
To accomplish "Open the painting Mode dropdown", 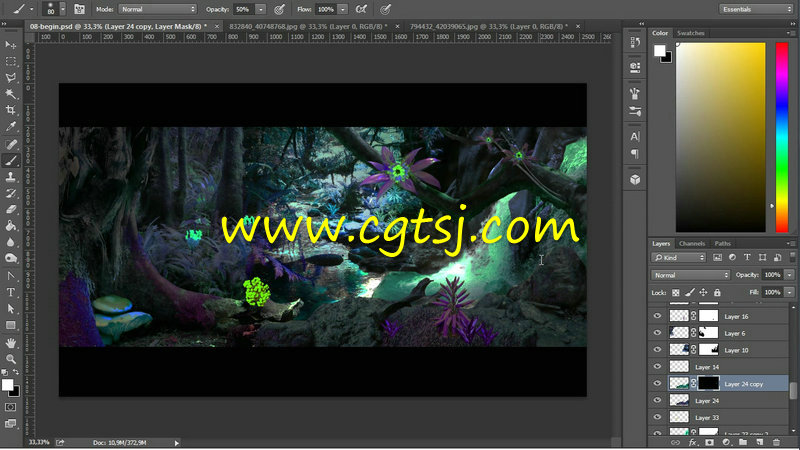I will 157,9.
